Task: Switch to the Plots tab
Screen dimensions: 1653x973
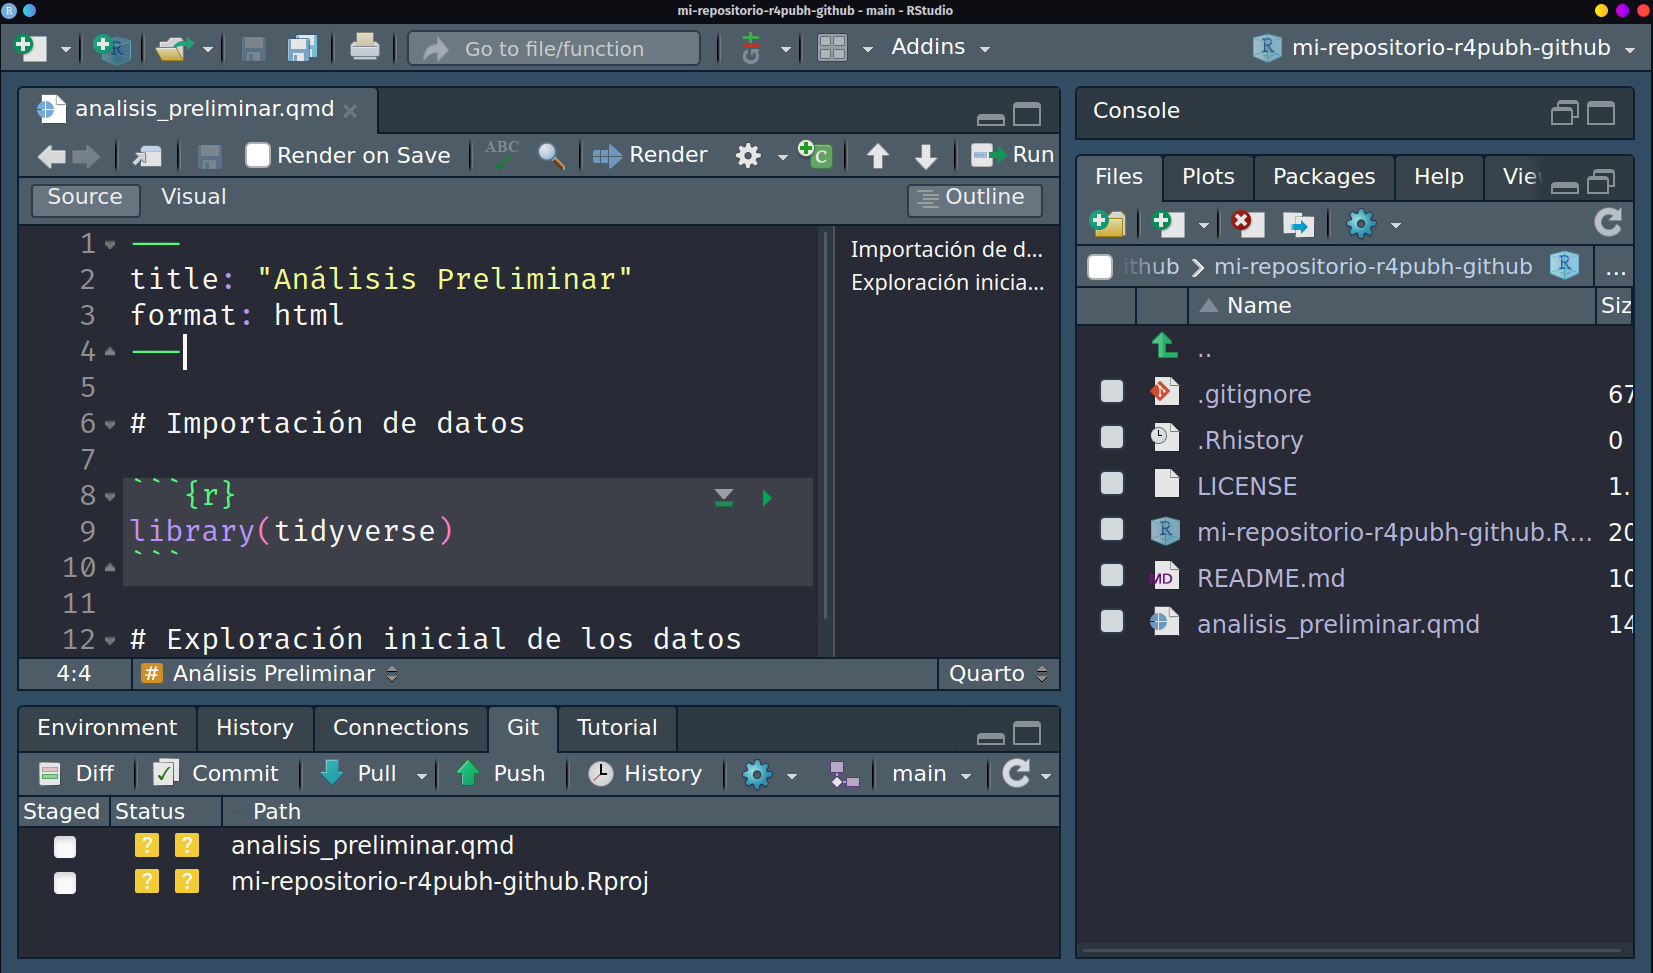Action: (x=1208, y=177)
